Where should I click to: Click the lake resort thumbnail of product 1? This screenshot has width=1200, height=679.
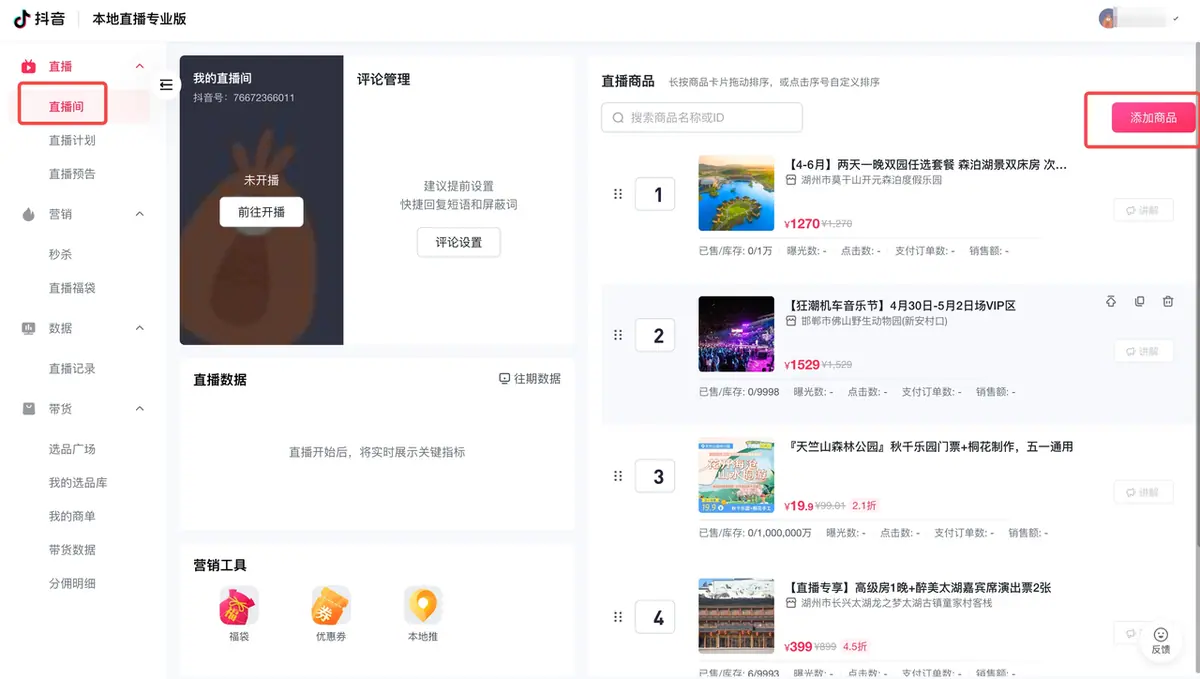pos(736,193)
